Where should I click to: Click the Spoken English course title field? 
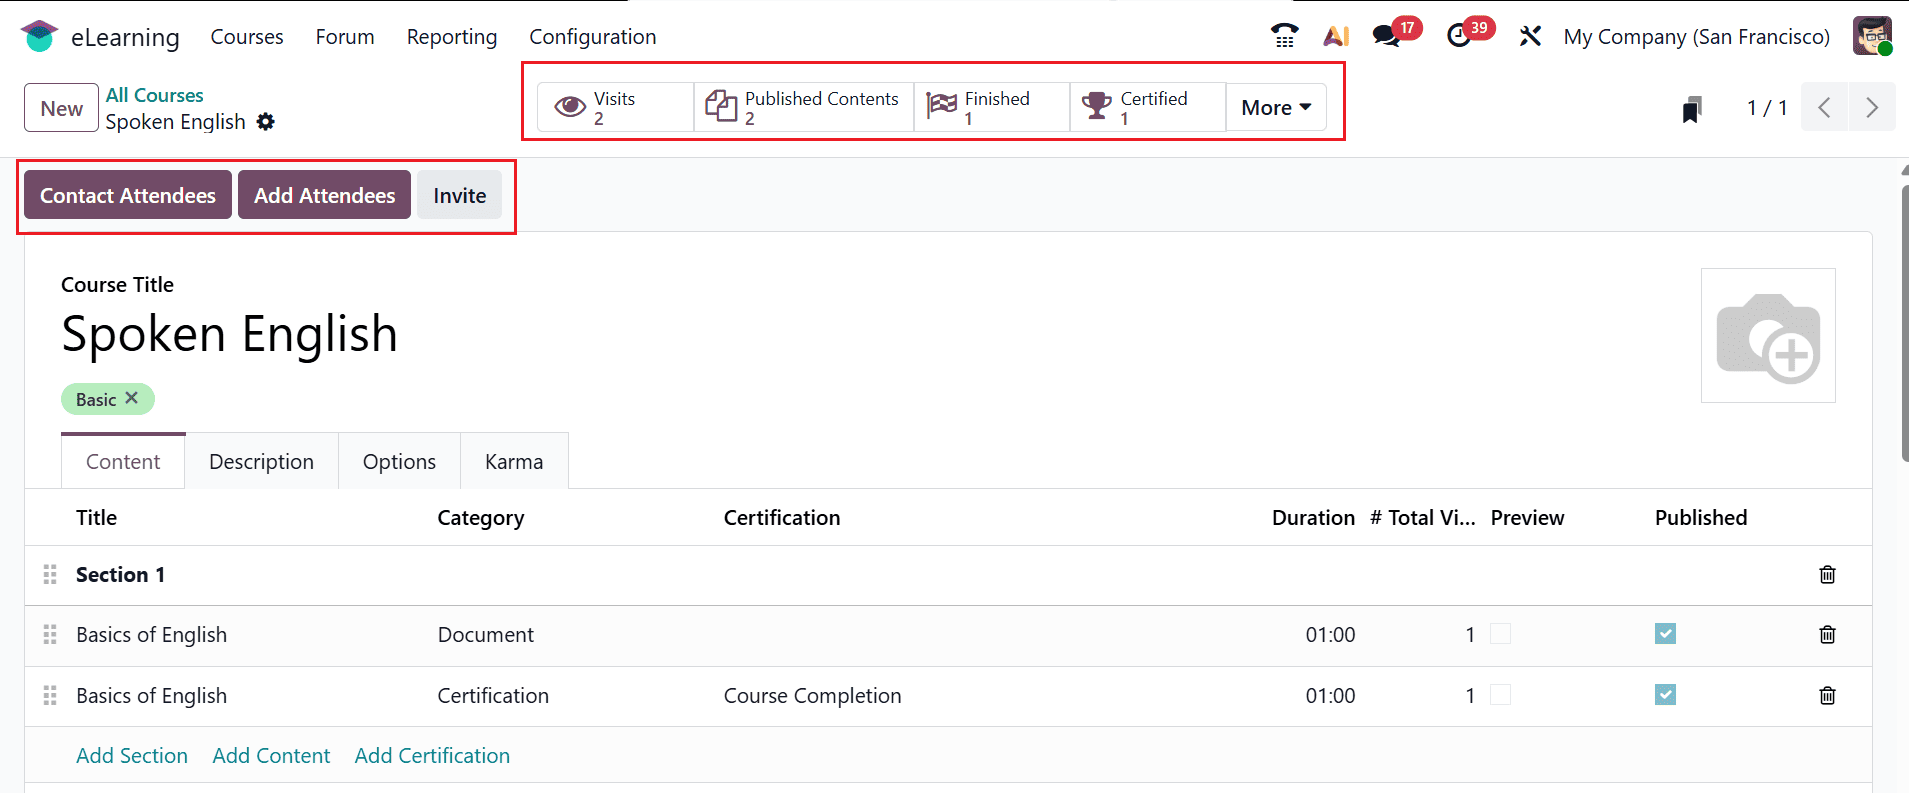click(x=229, y=333)
